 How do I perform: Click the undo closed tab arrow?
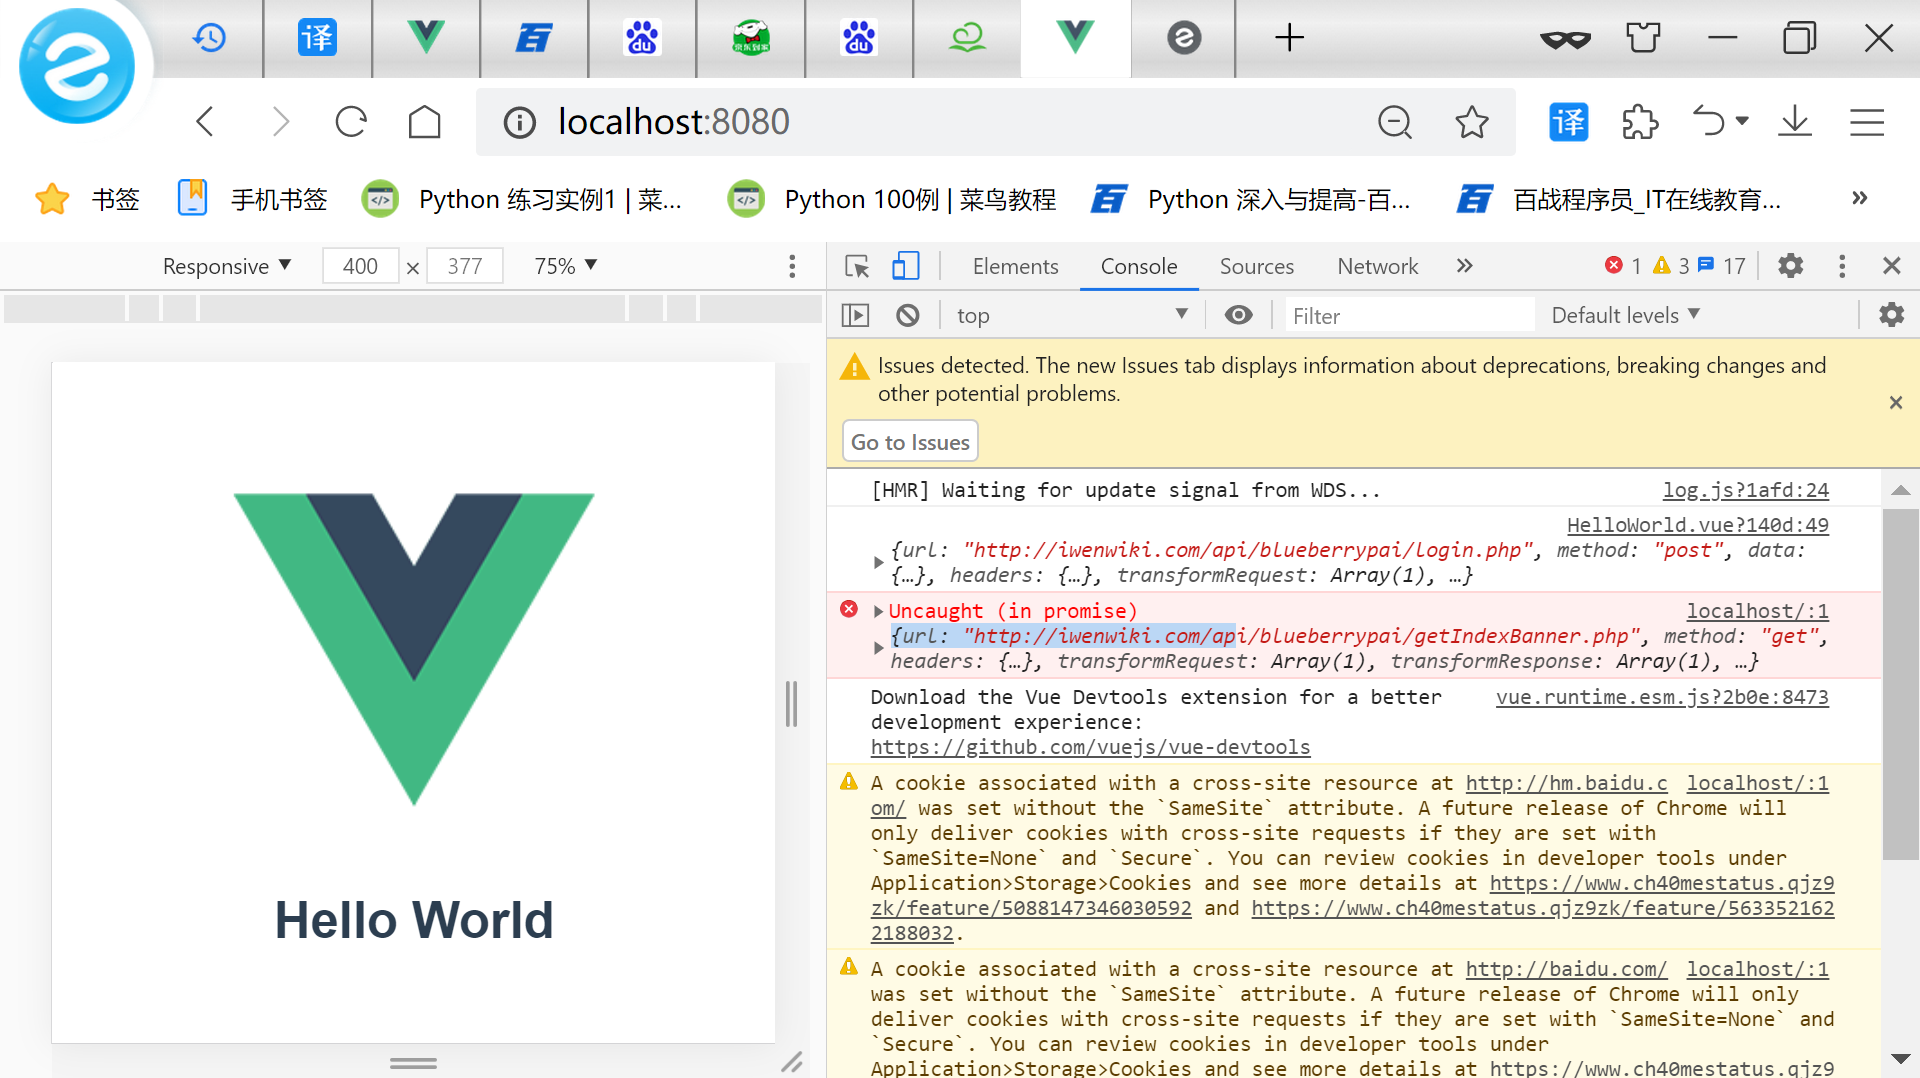coord(1709,121)
